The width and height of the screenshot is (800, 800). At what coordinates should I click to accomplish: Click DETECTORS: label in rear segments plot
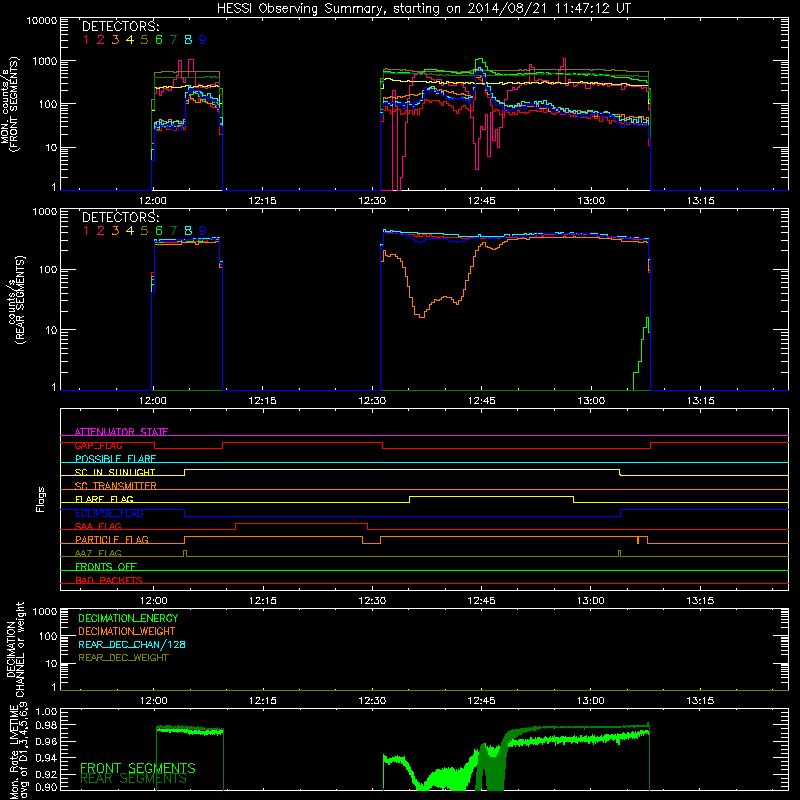(x=120, y=217)
